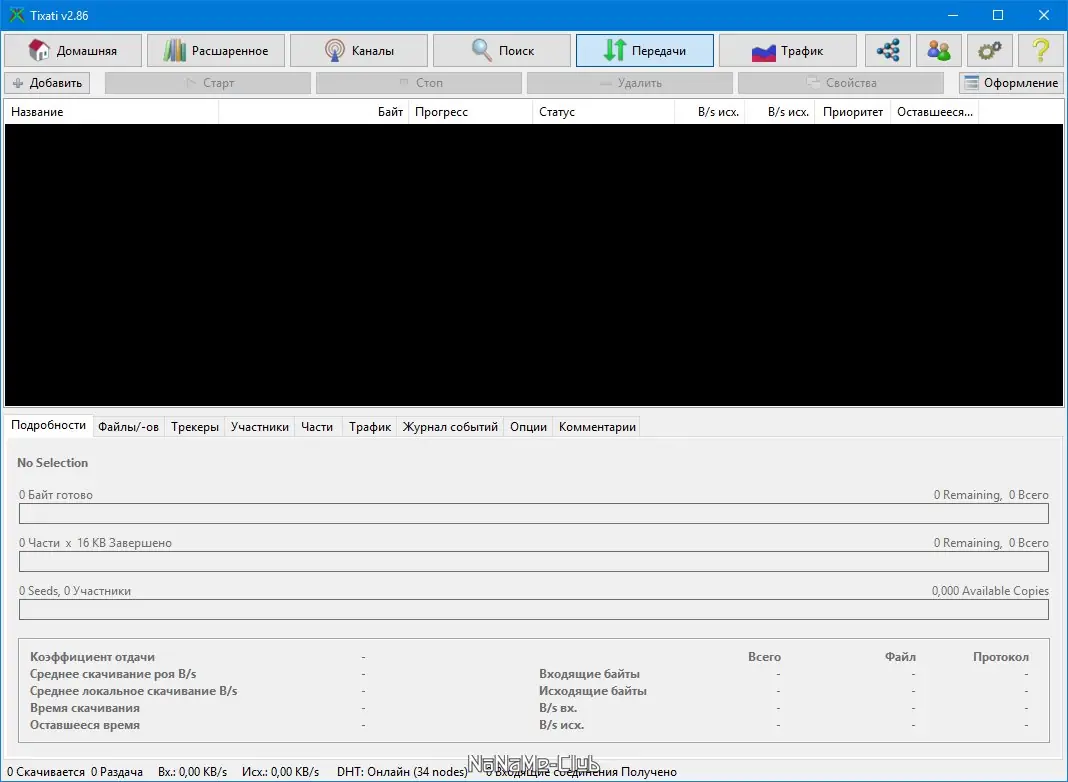Sort by the Название column header
The width and height of the screenshot is (1068, 782).
click(111, 112)
